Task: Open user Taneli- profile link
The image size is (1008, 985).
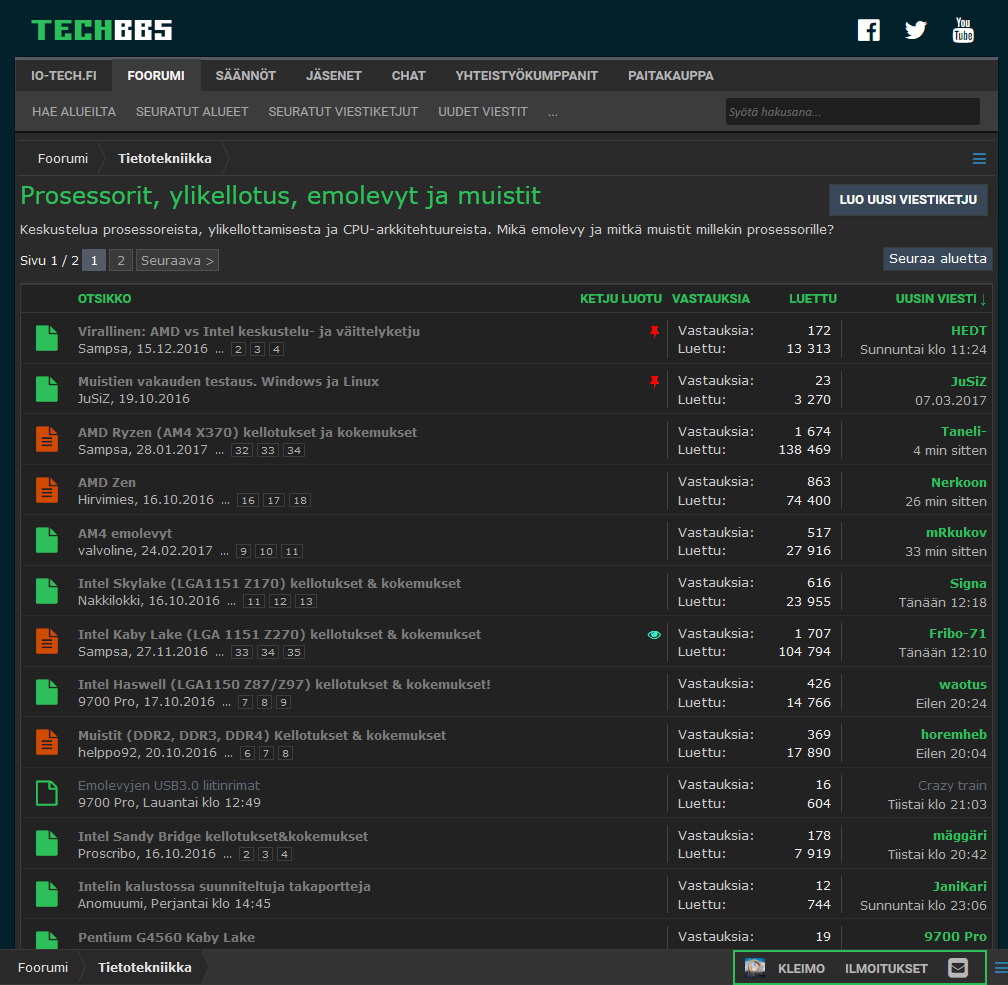Action: coord(963,431)
